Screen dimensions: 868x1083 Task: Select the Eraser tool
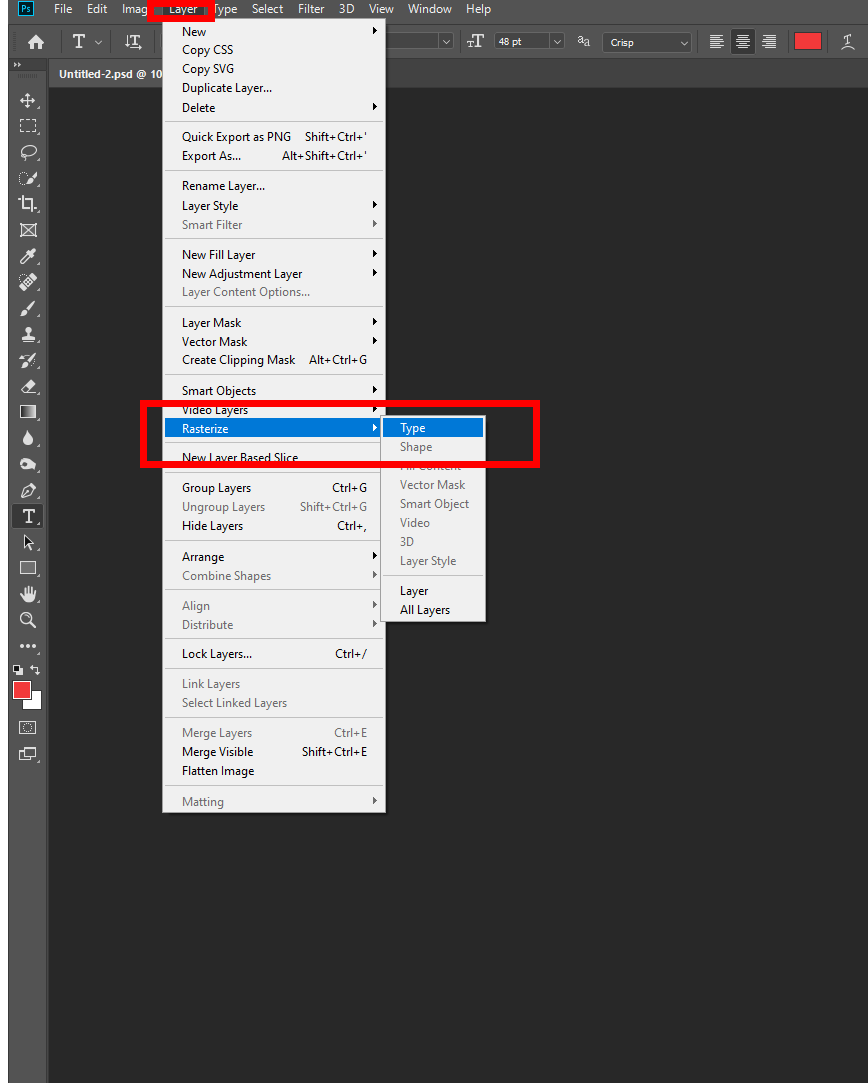28,386
